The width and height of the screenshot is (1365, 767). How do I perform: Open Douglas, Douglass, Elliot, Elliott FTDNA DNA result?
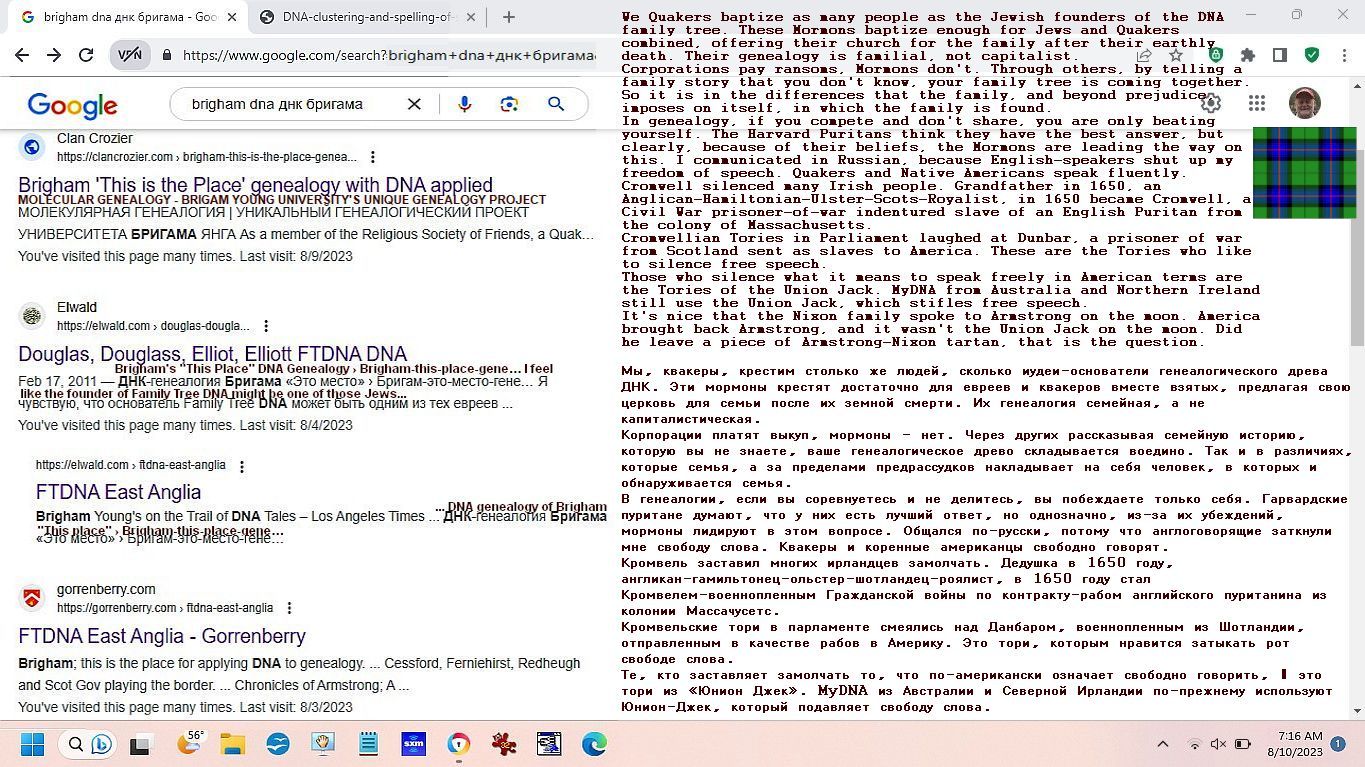[212, 354]
